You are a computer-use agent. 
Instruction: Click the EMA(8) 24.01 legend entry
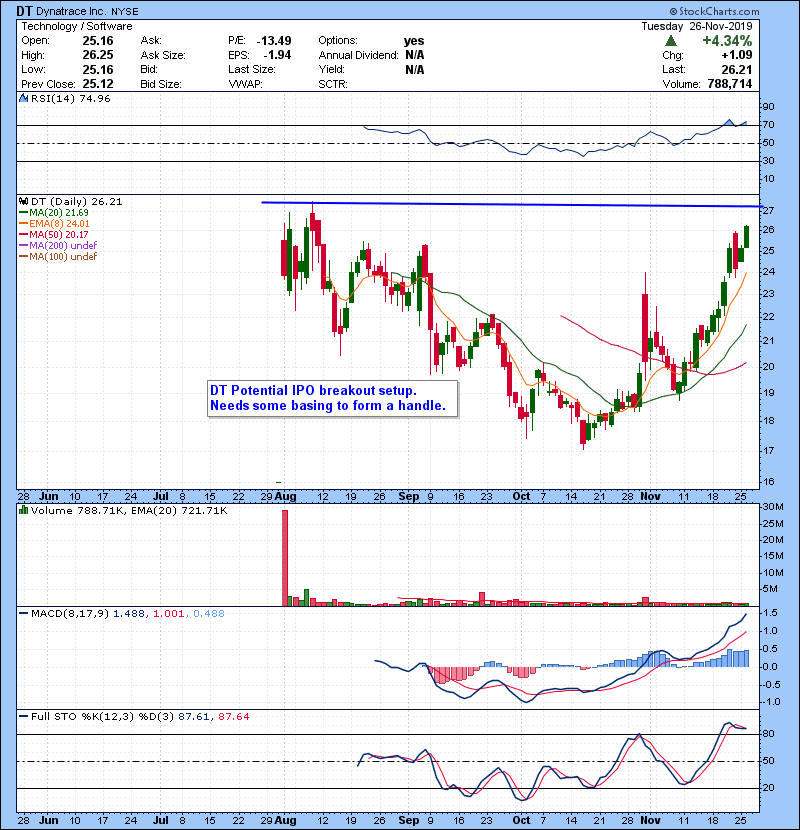54,223
